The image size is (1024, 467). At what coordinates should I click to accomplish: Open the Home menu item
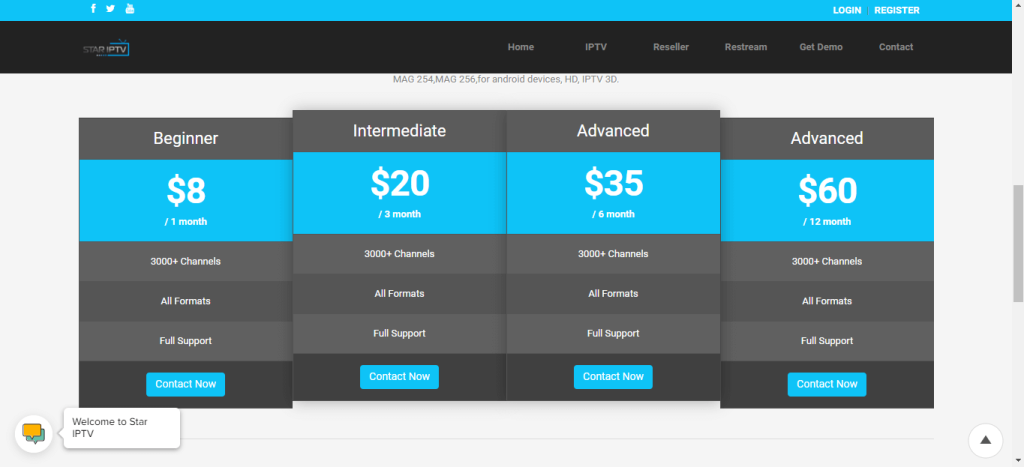click(x=520, y=47)
